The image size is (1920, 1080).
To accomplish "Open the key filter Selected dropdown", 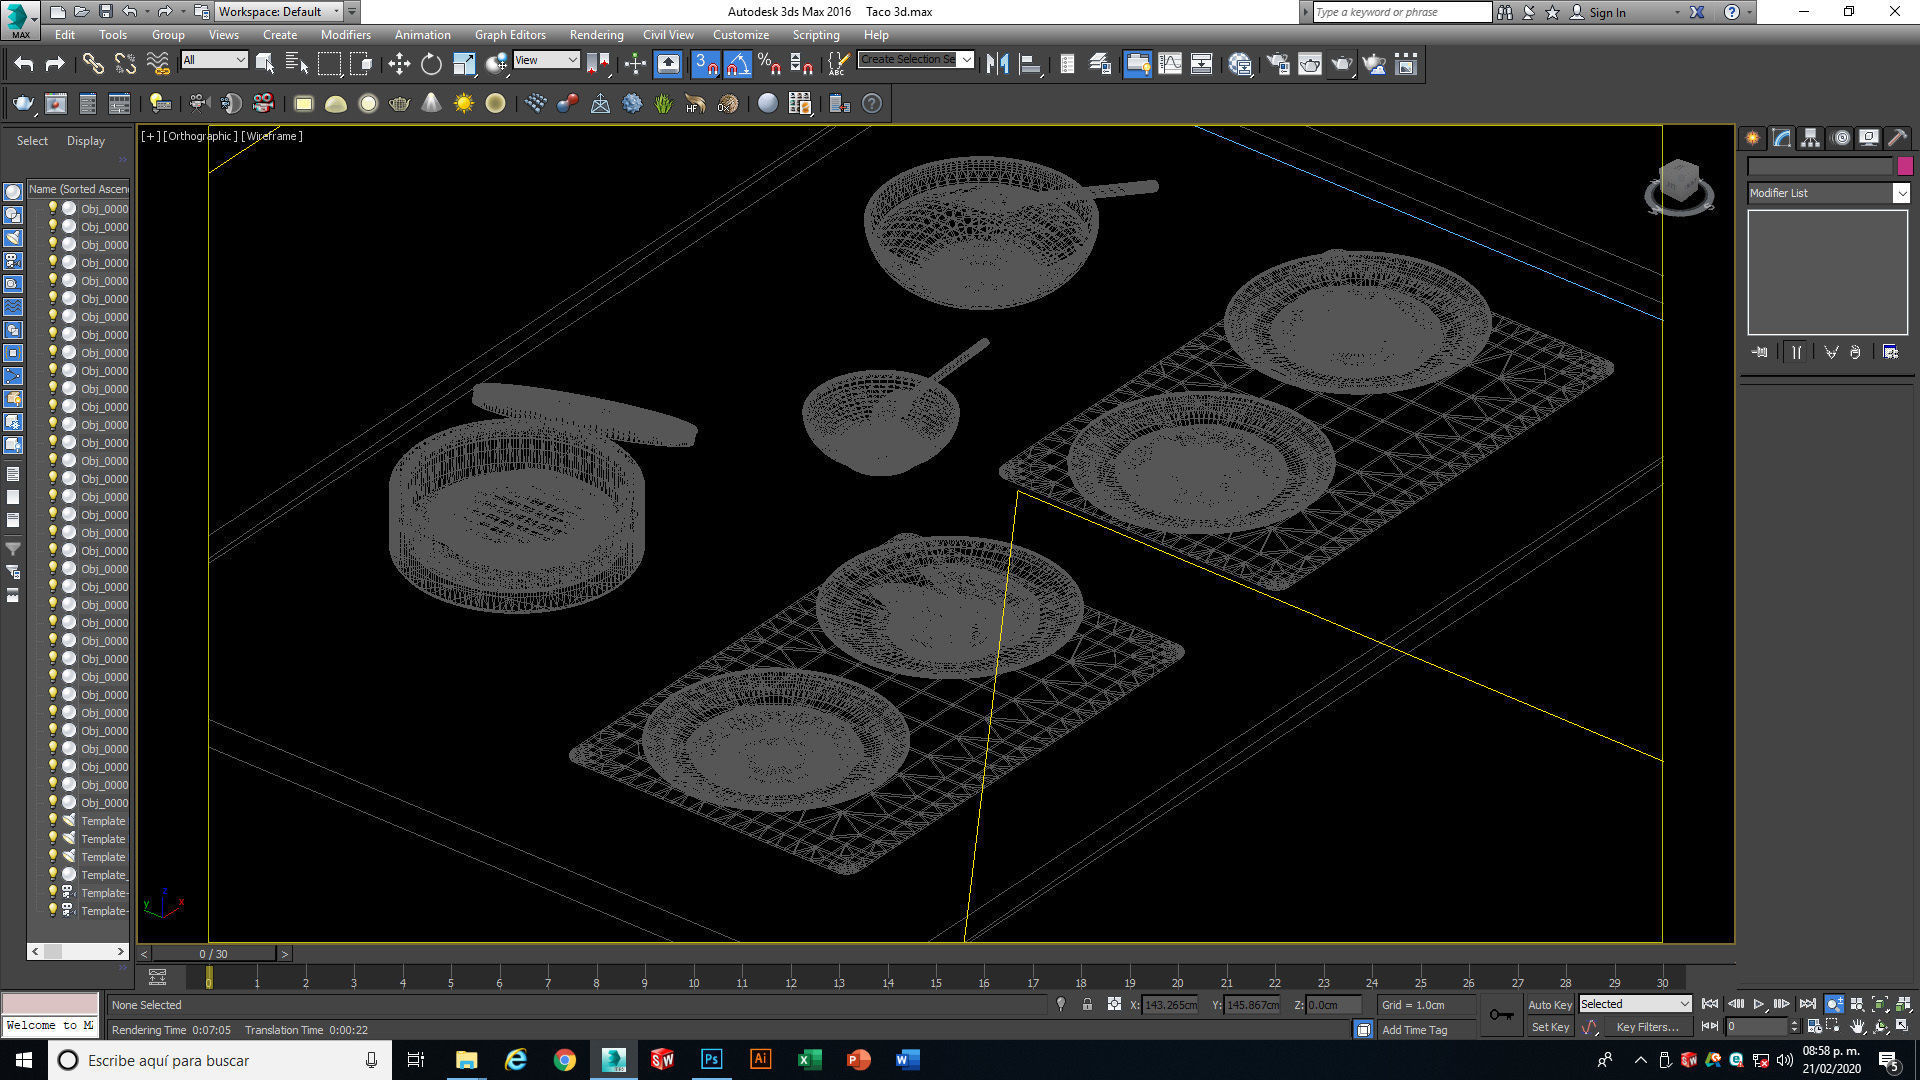I will click(1635, 1004).
